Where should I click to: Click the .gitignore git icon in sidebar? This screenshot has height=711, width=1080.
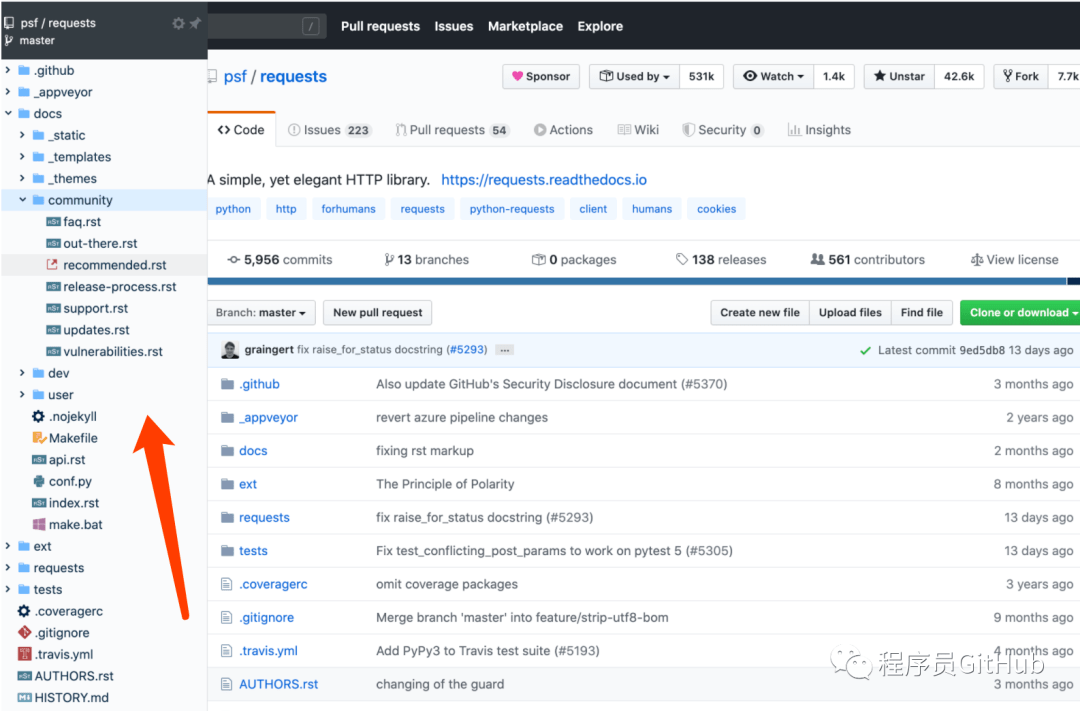[24, 632]
